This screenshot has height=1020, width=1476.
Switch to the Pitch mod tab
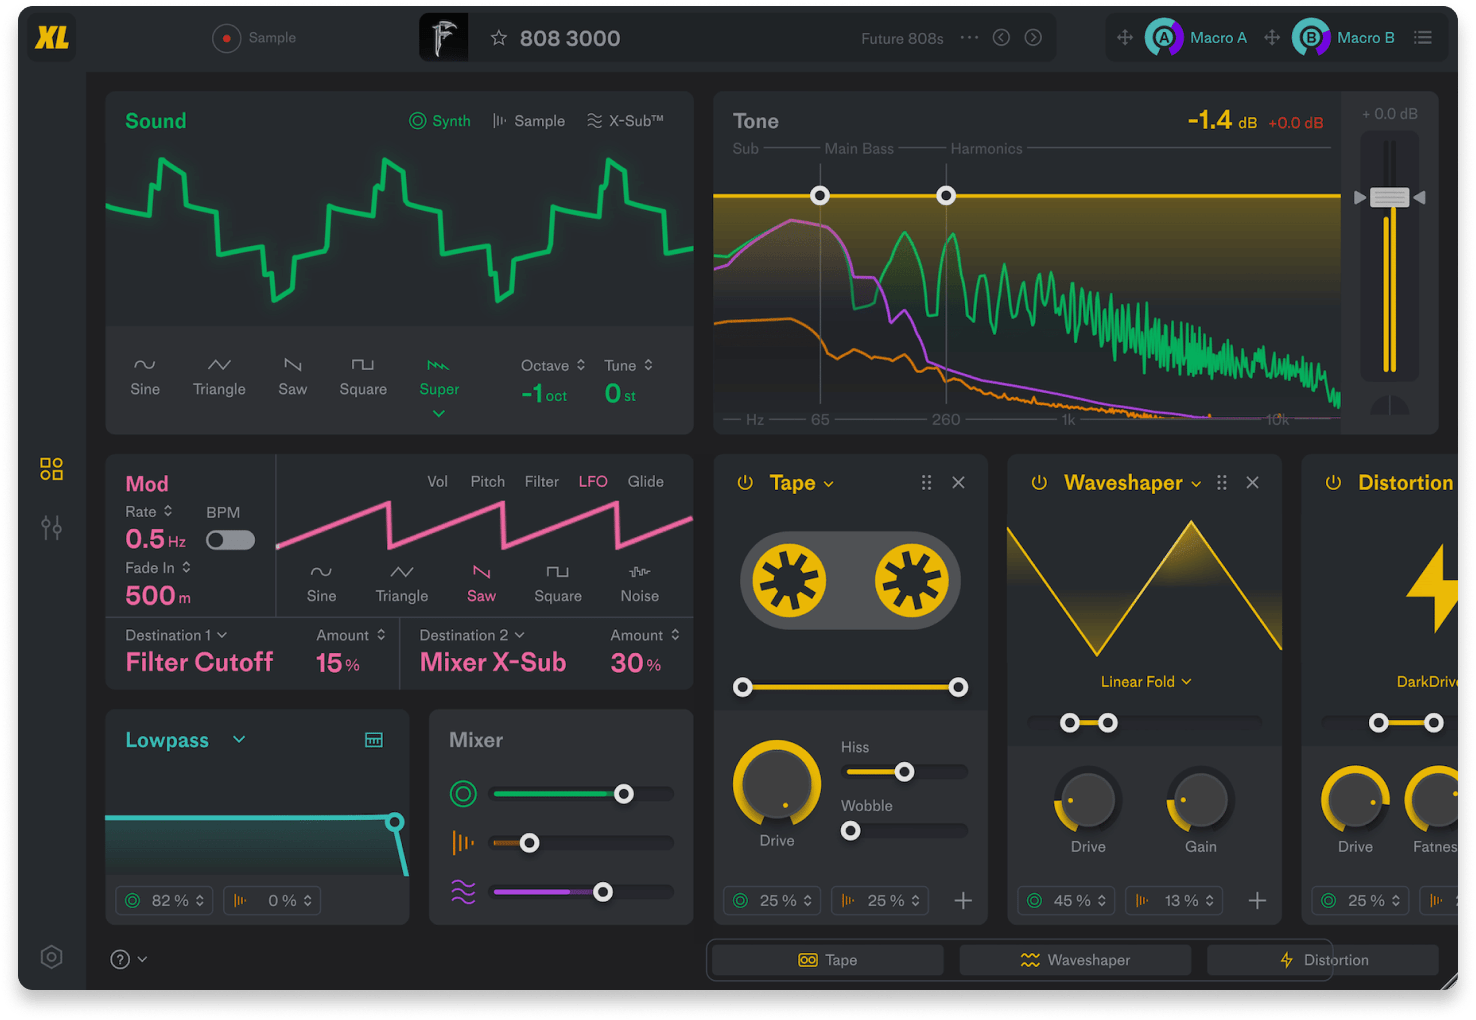pyautogui.click(x=487, y=482)
